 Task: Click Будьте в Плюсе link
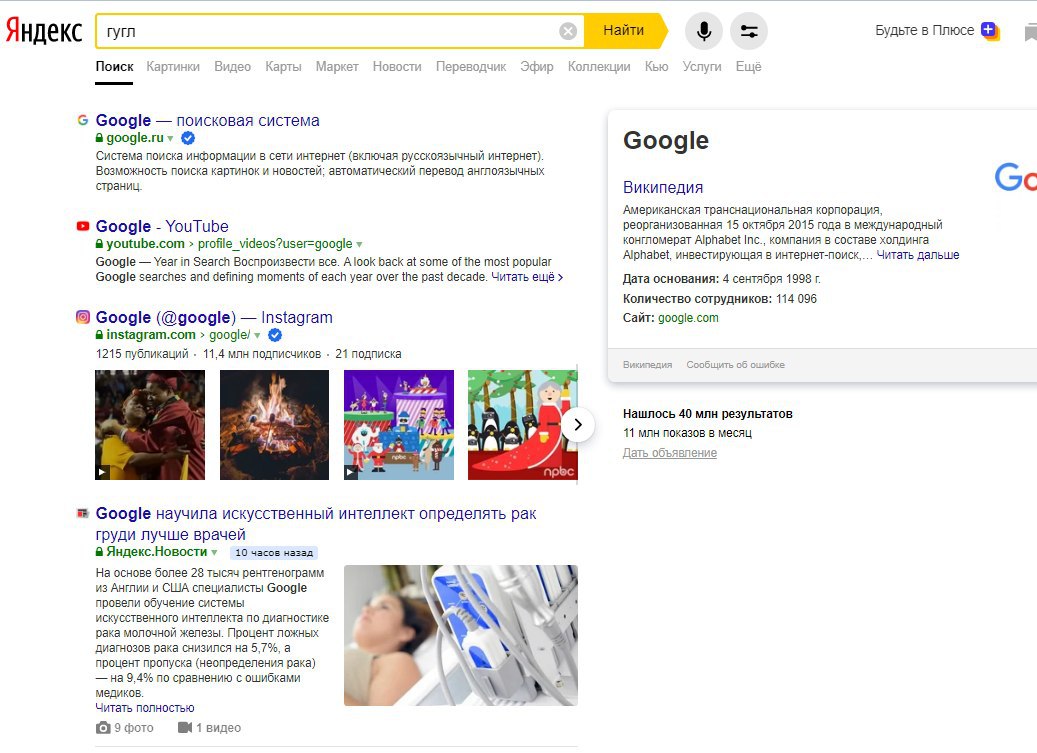[924, 30]
